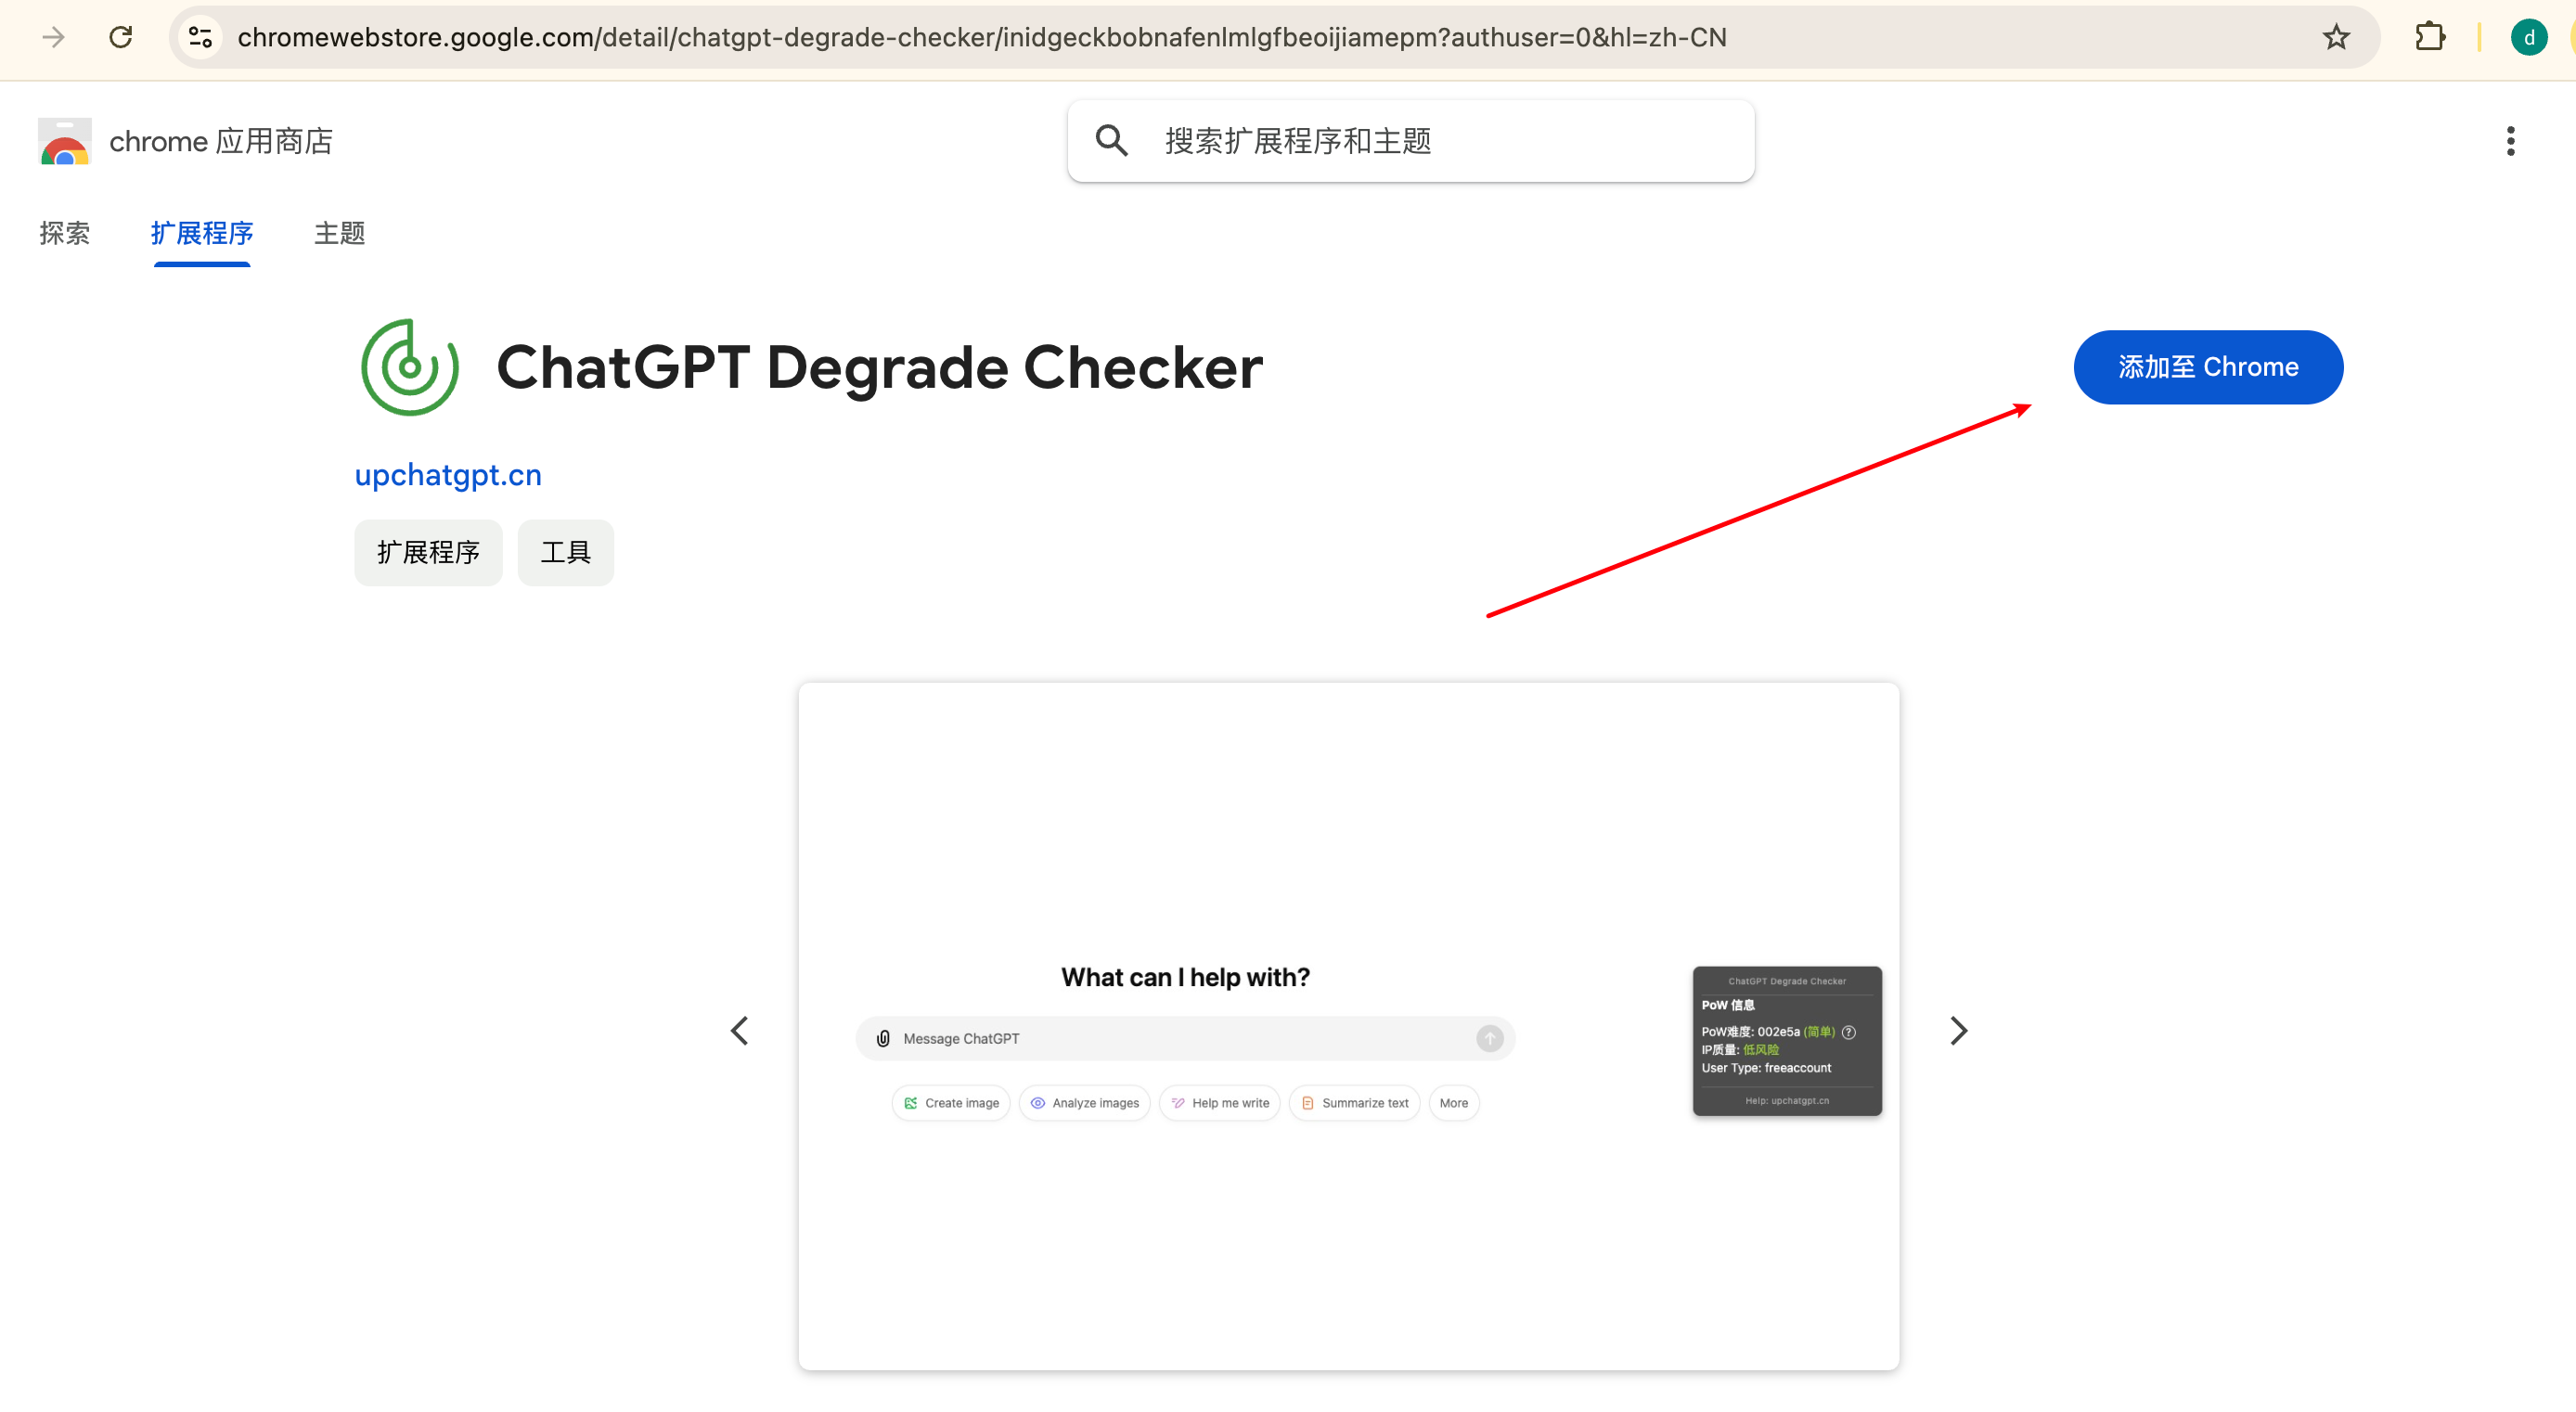The height and width of the screenshot is (1412, 2576).
Task: Open the extension preview screenshot
Action: [1348, 1026]
